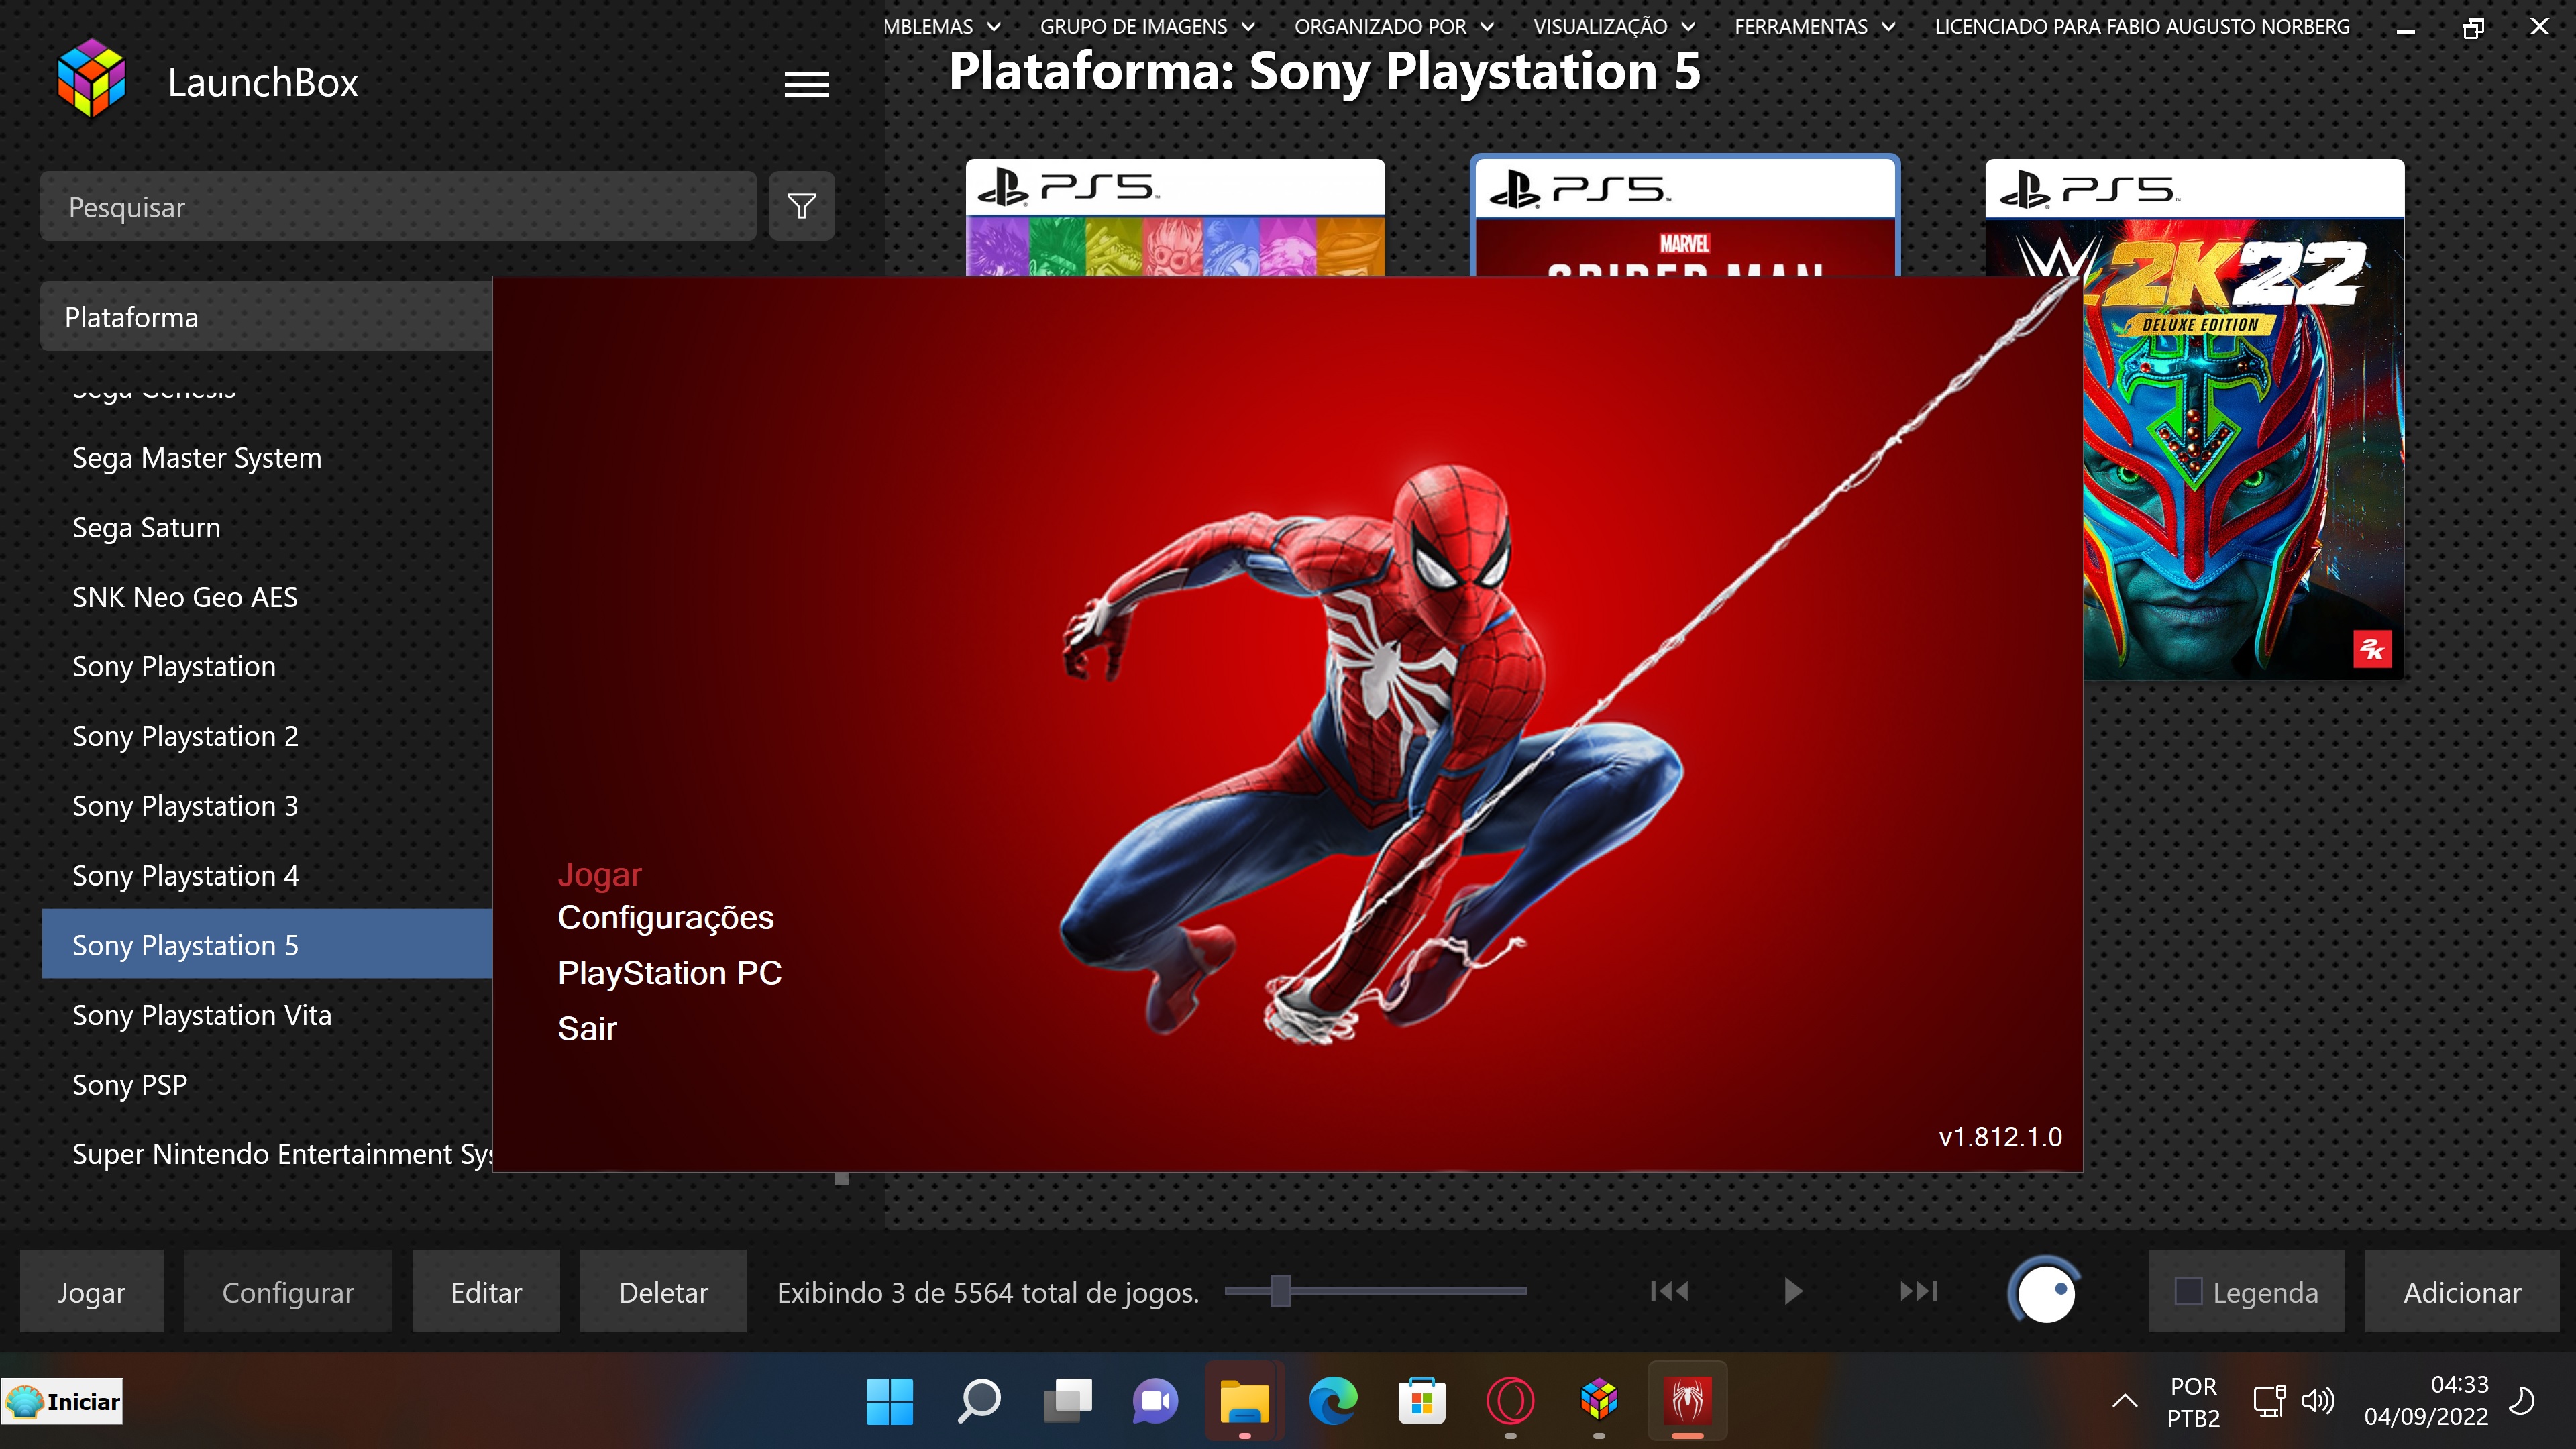The height and width of the screenshot is (1449, 2576).
Task: Click the Deletar button
Action: 663,1292
